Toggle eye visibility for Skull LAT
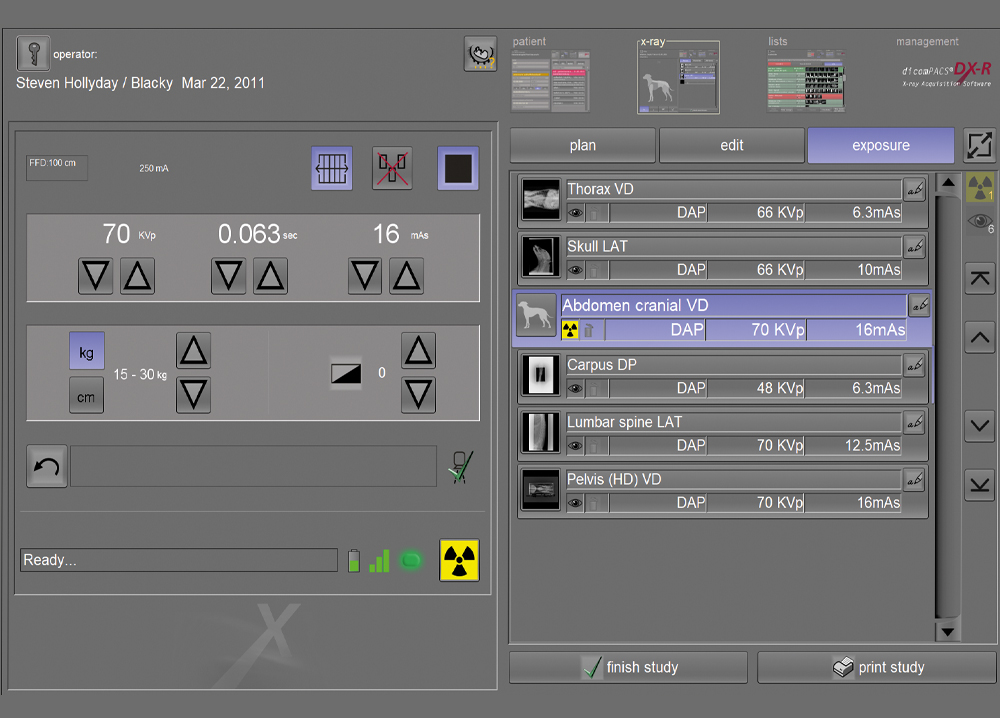This screenshot has width=1000, height=718. (575, 270)
